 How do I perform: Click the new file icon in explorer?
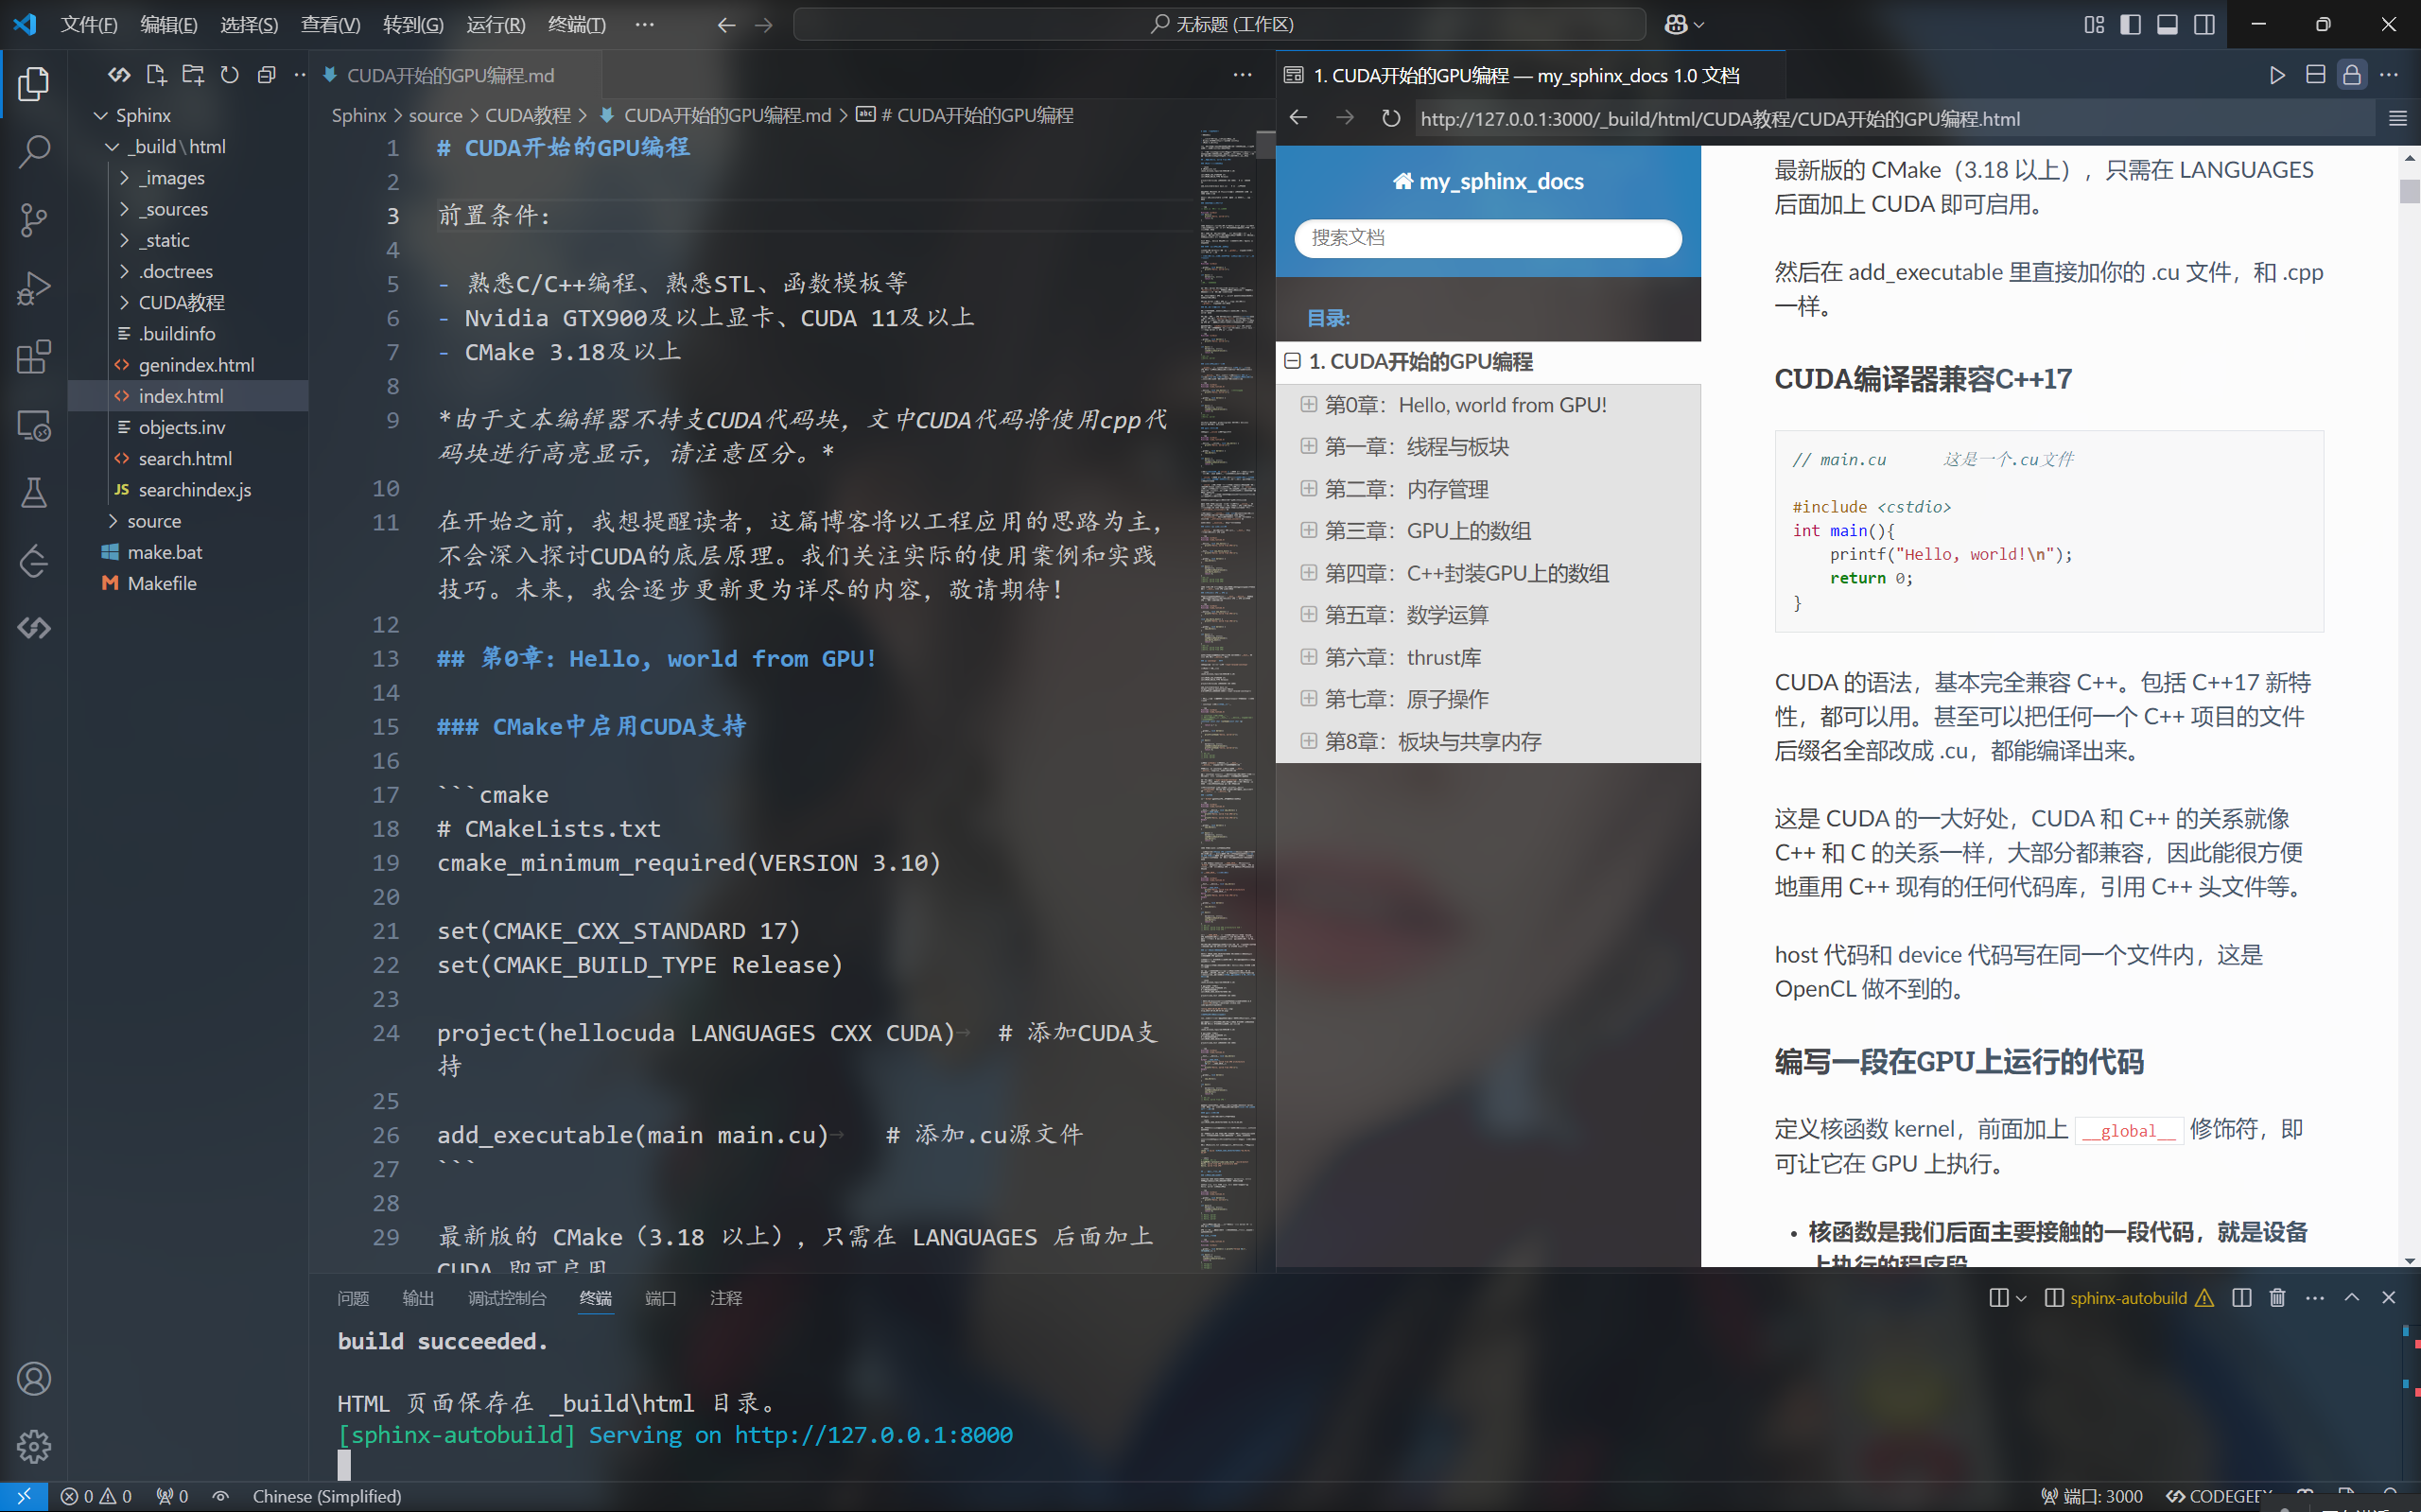156,75
